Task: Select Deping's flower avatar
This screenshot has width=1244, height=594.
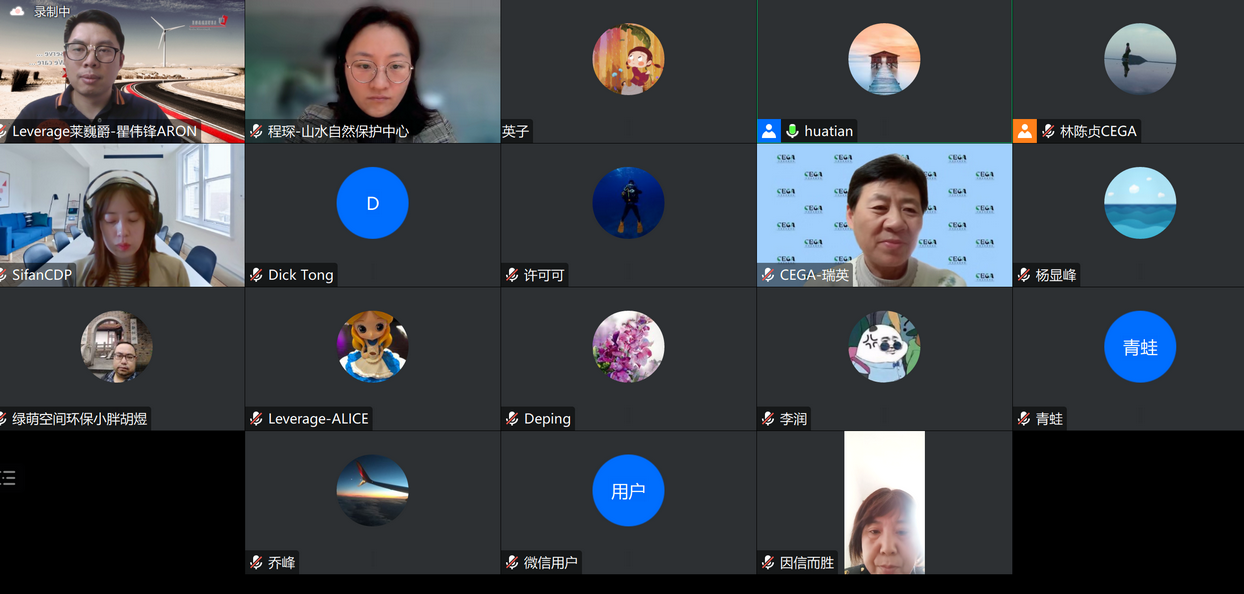Action: coord(628,347)
